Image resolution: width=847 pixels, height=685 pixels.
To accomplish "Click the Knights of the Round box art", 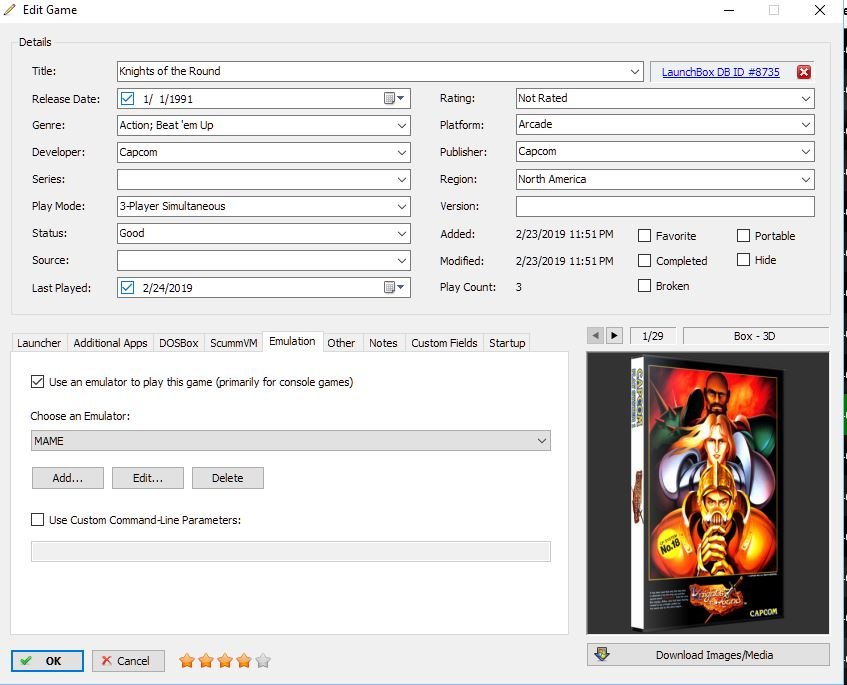I will (708, 493).
